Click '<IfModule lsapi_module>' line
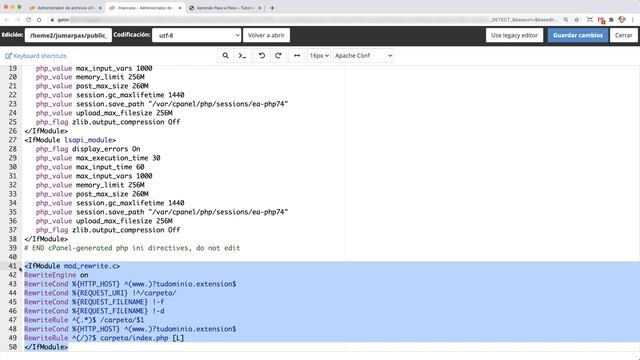640x360 pixels. [x=70, y=140]
